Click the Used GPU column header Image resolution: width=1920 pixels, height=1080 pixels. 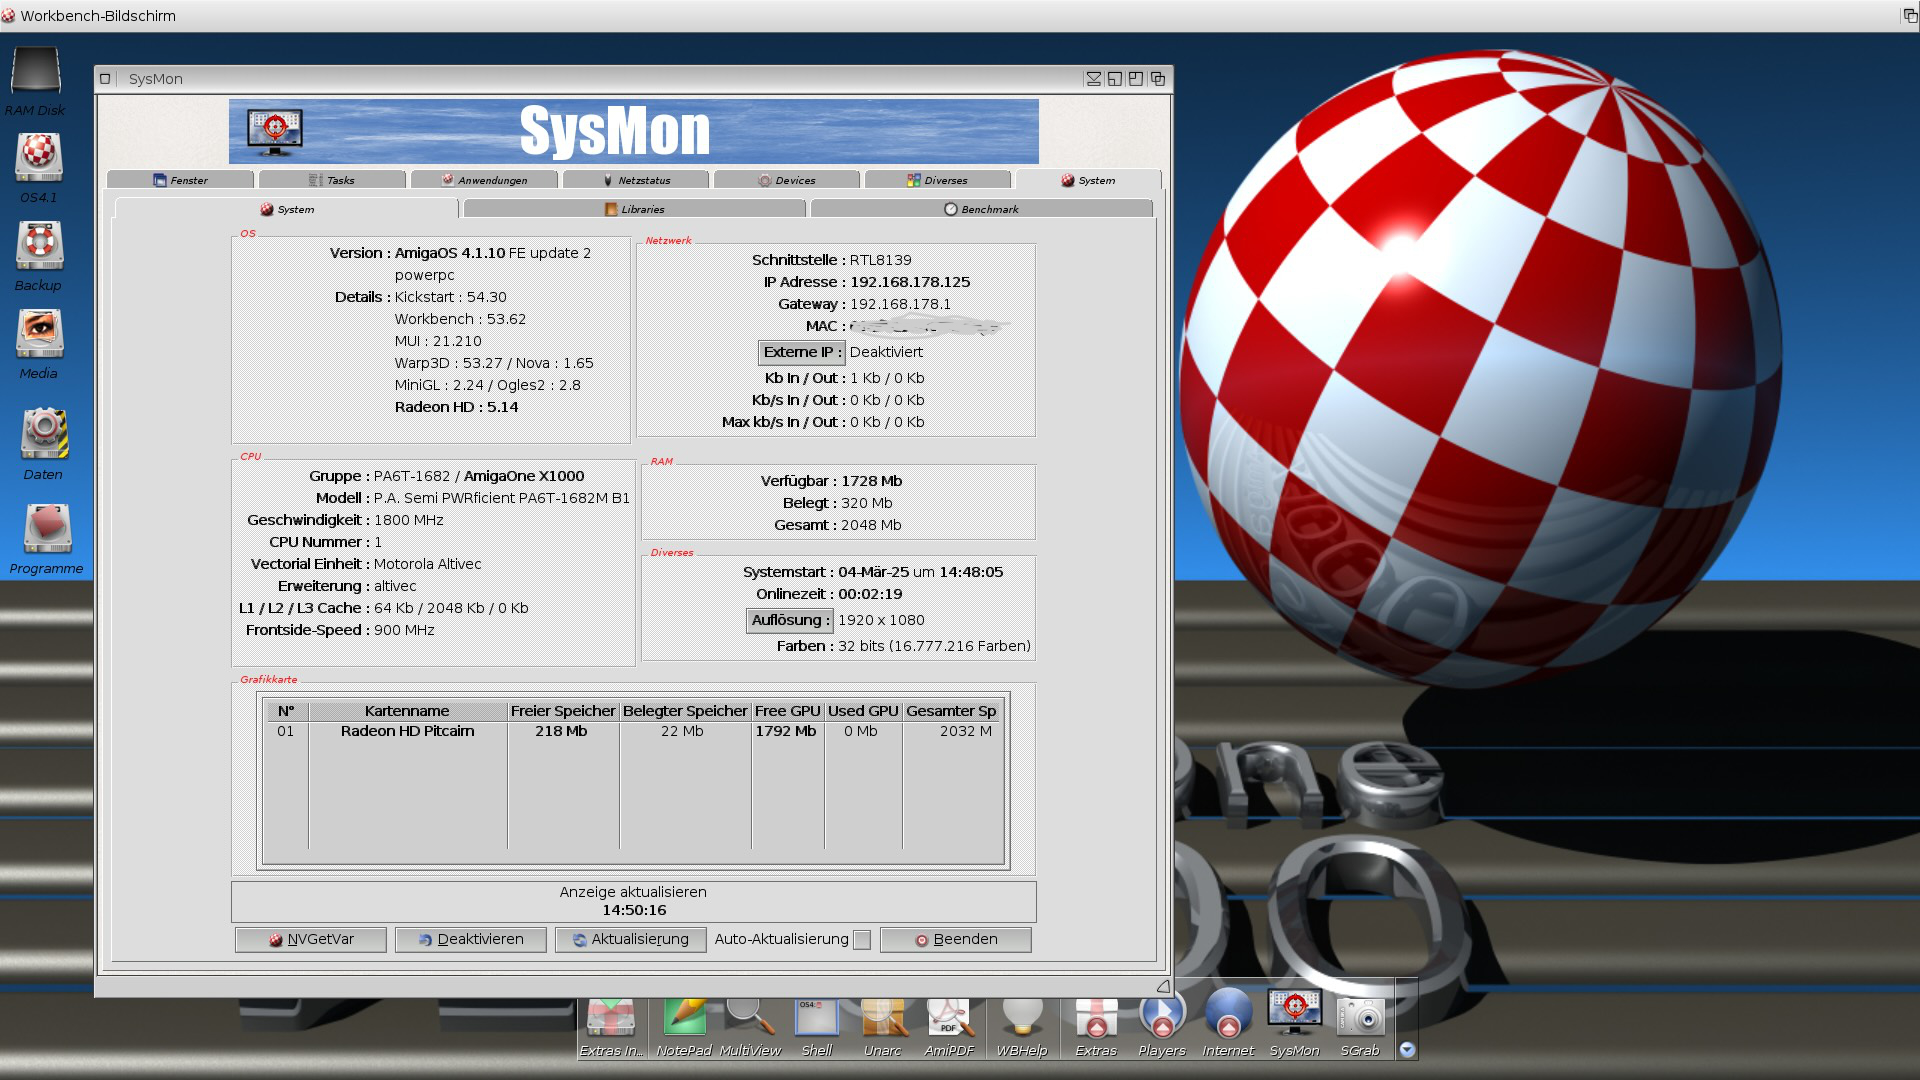863,711
